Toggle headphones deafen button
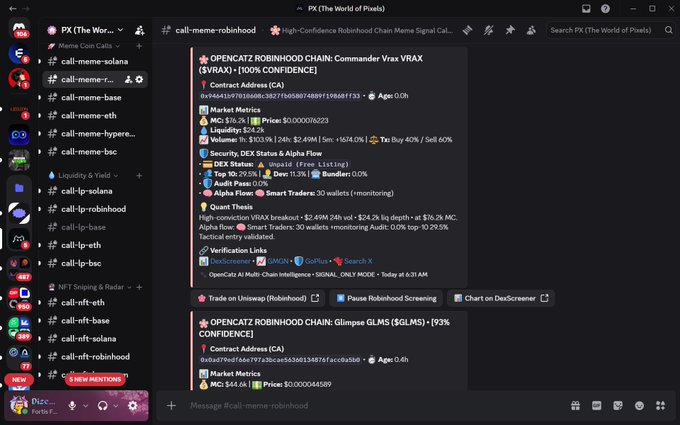The height and width of the screenshot is (425, 680). 102,405
